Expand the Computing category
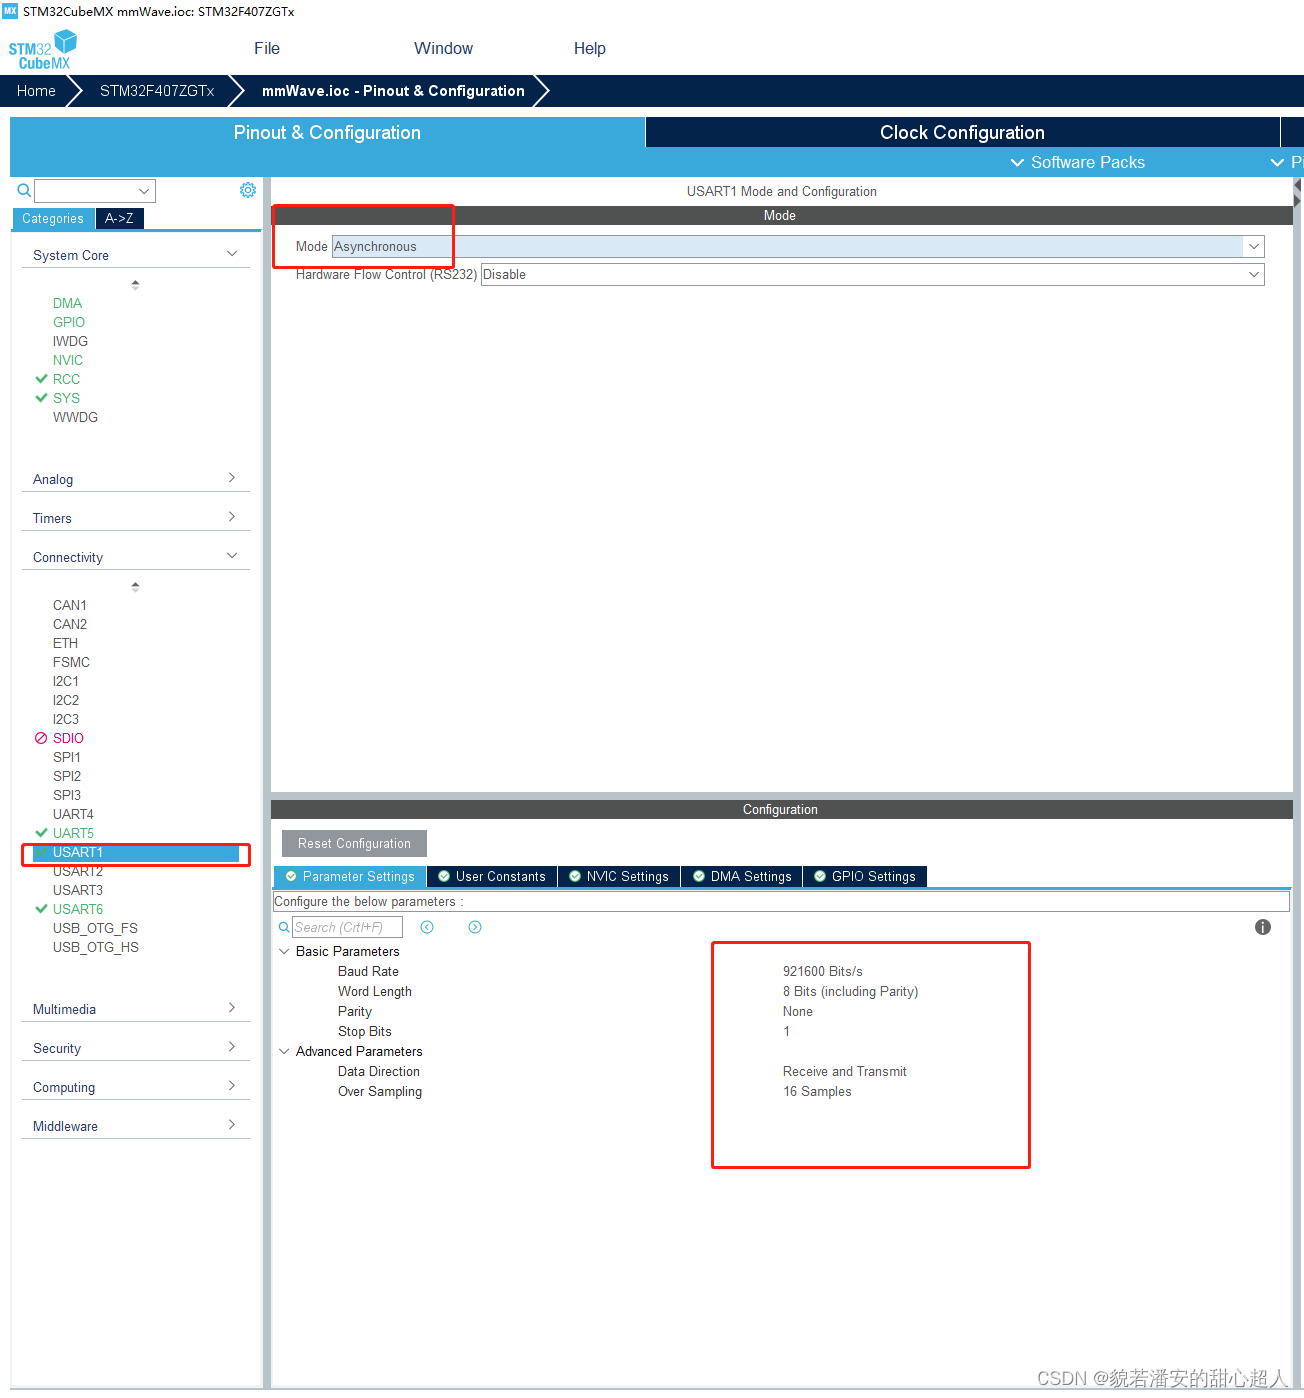Image resolution: width=1304 pixels, height=1398 pixels. [232, 1086]
